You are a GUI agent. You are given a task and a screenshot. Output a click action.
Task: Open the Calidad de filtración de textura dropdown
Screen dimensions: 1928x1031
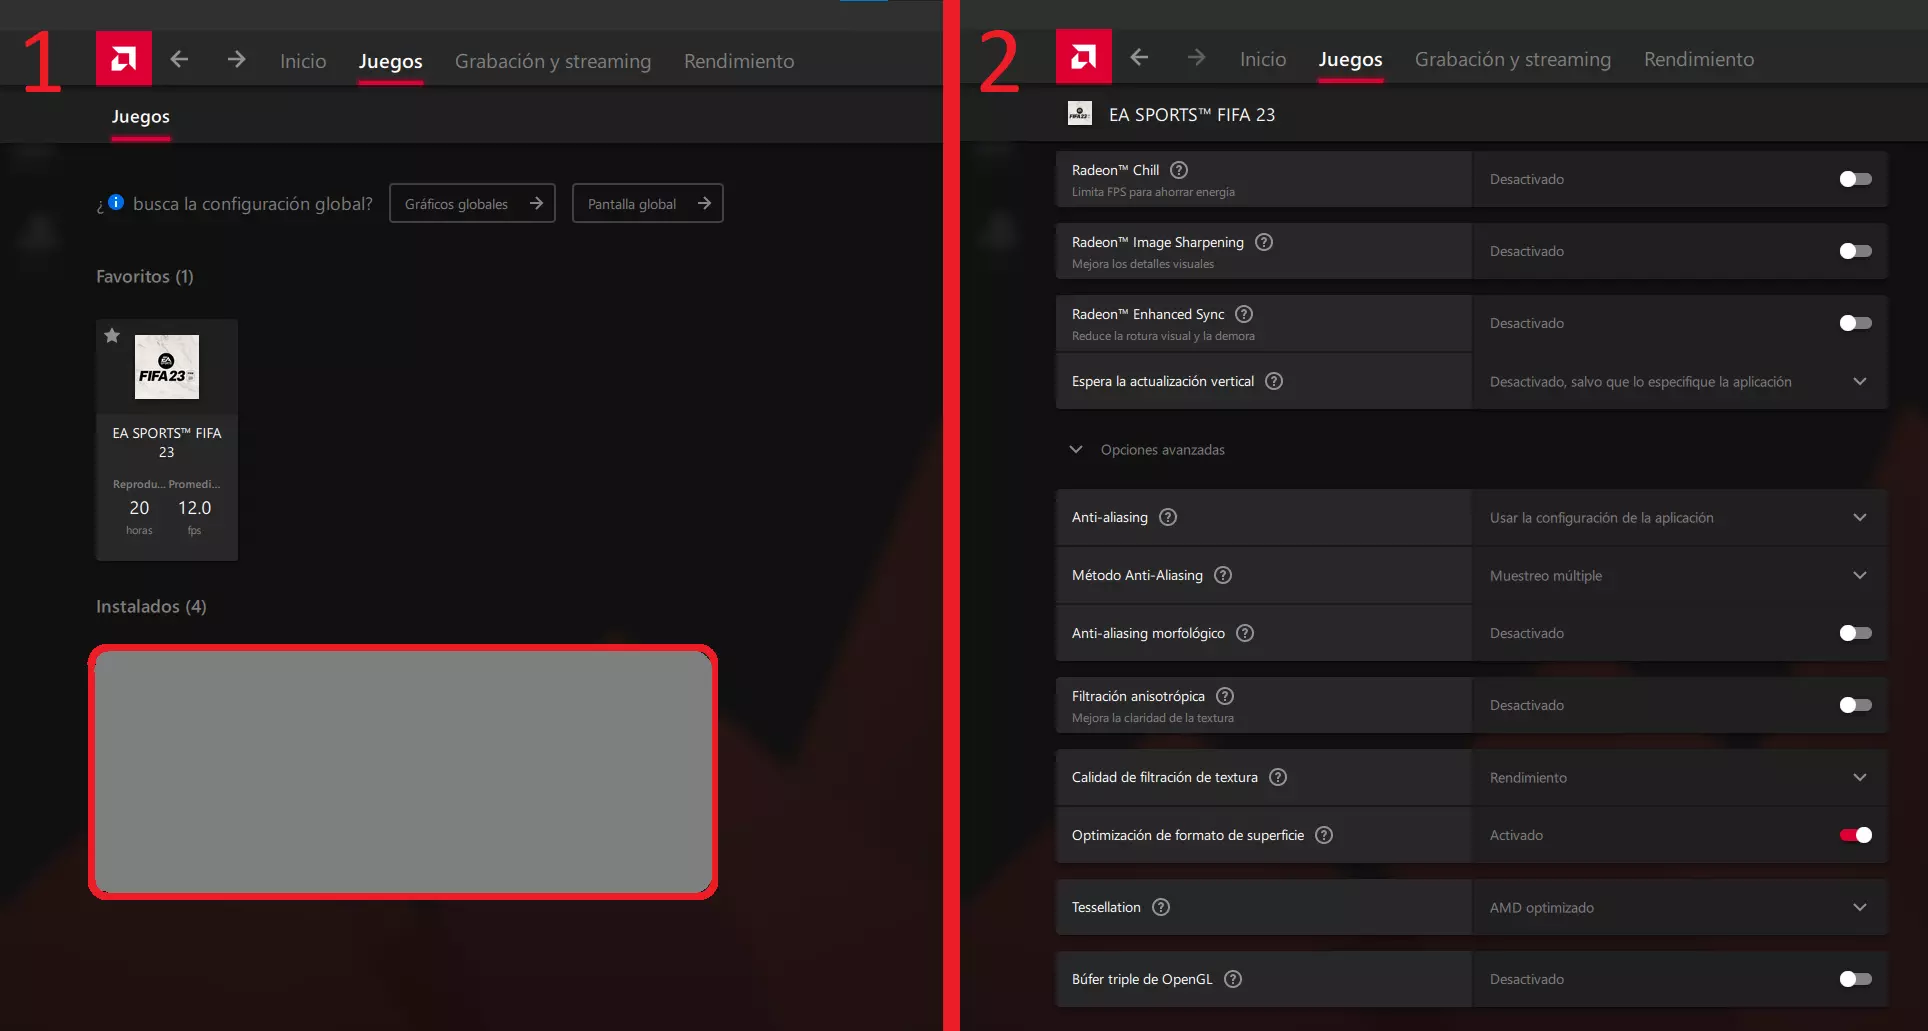coord(1680,777)
